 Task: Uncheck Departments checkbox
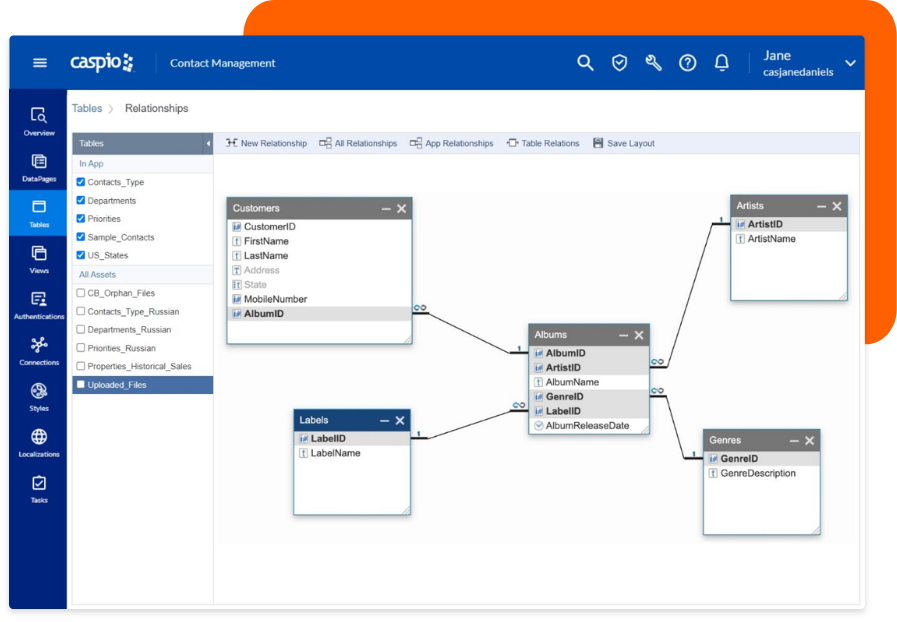pos(81,200)
